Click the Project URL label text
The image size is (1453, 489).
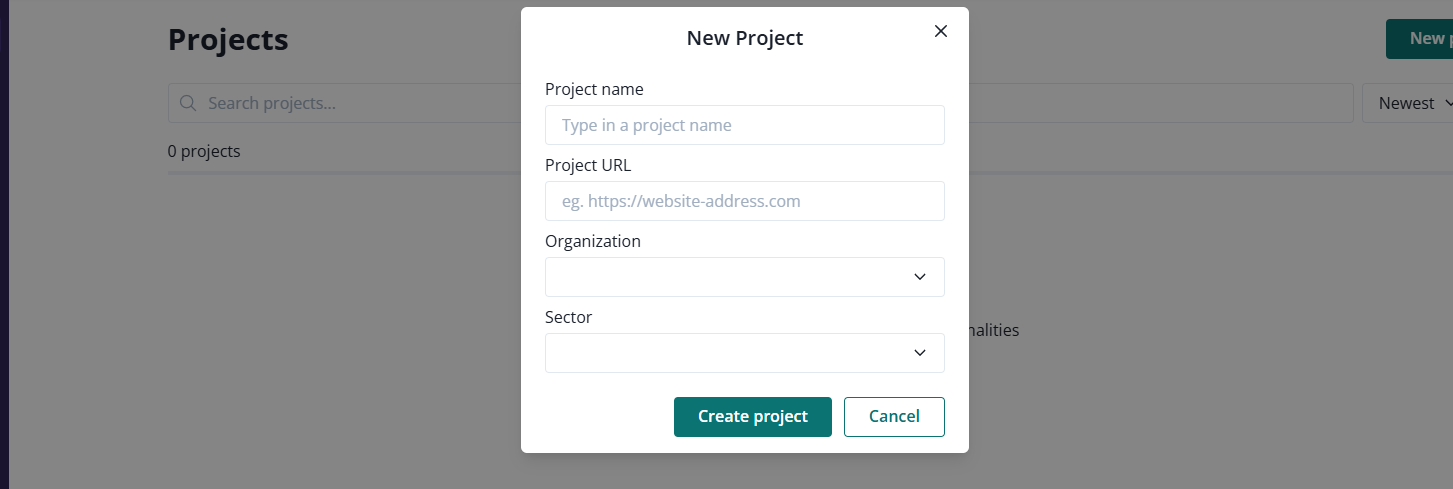[588, 165]
